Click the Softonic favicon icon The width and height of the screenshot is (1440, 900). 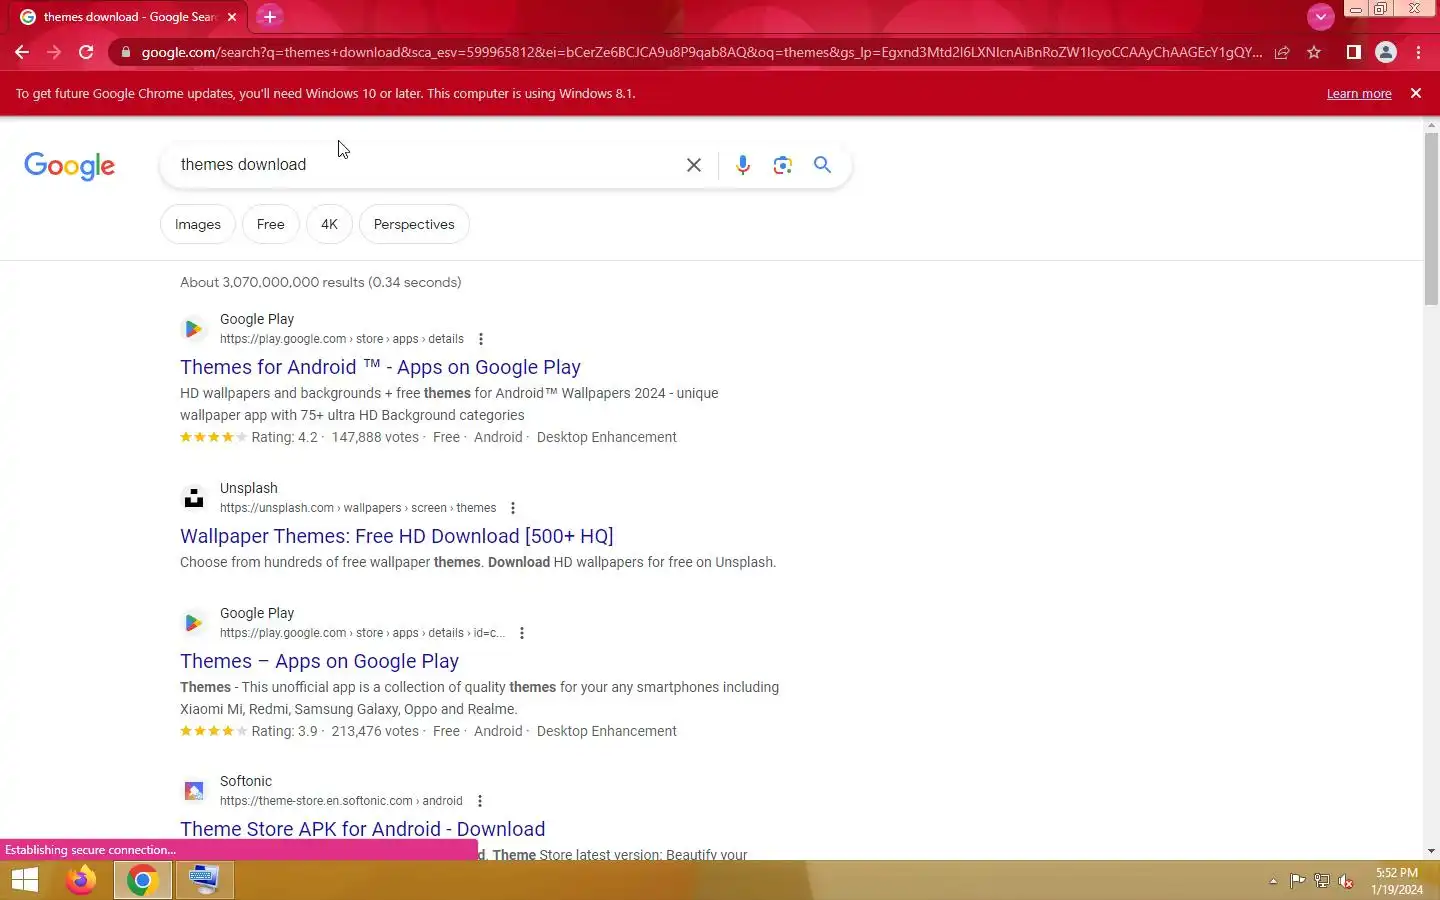click(194, 791)
